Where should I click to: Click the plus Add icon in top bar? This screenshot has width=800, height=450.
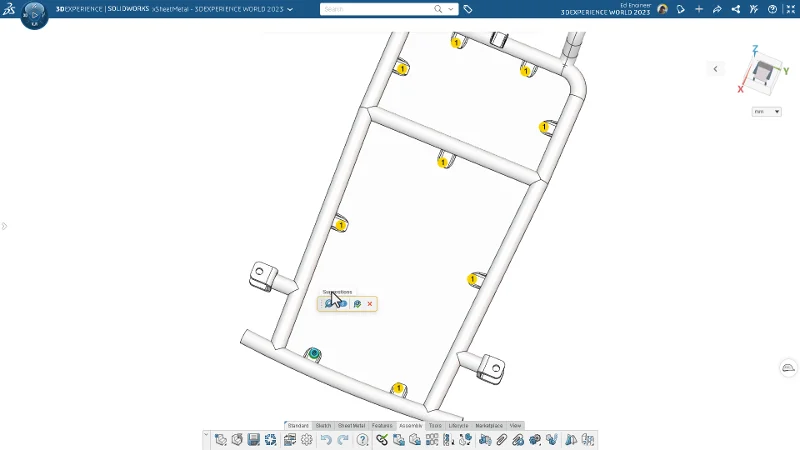click(699, 9)
